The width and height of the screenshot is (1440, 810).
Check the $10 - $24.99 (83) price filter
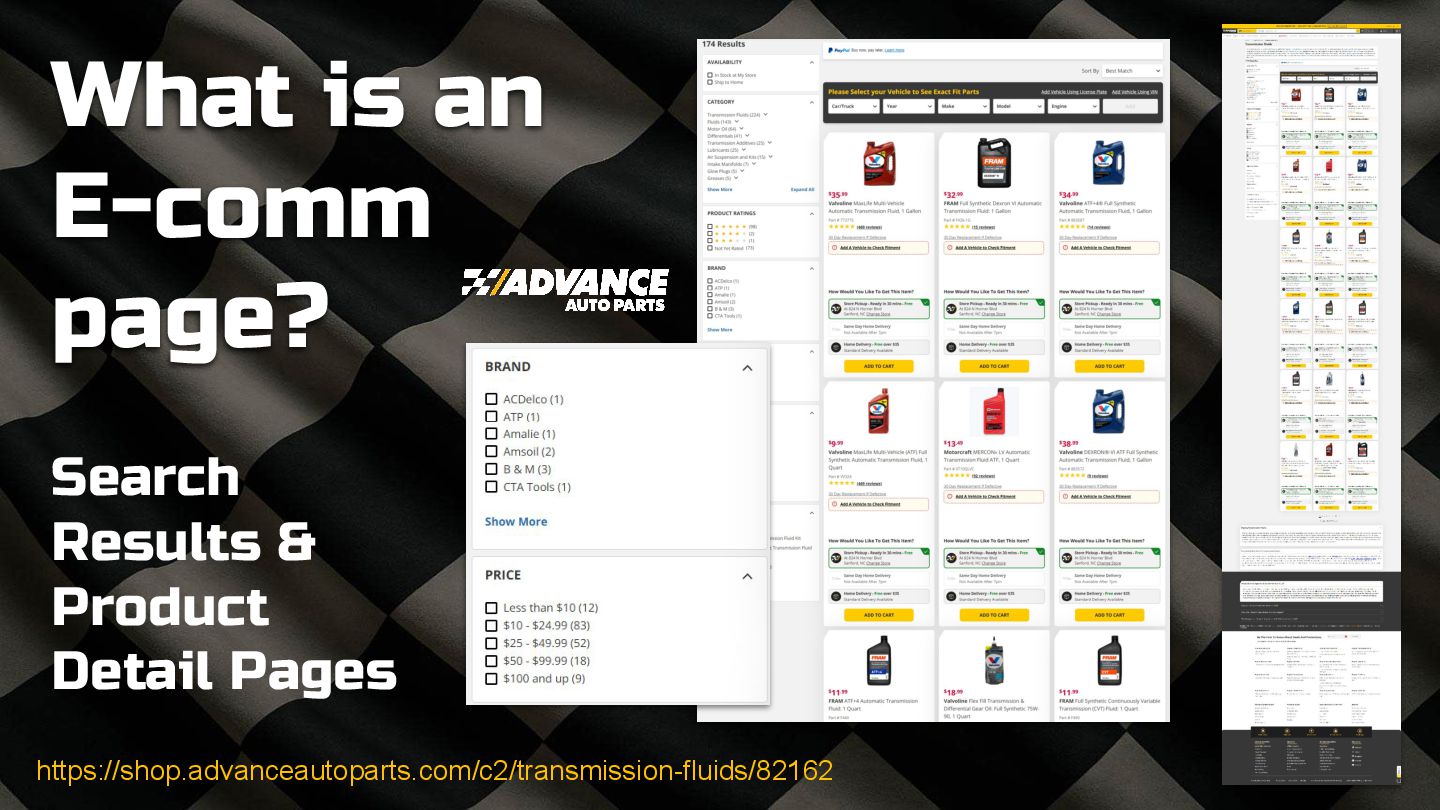pyautogui.click(x=491, y=625)
